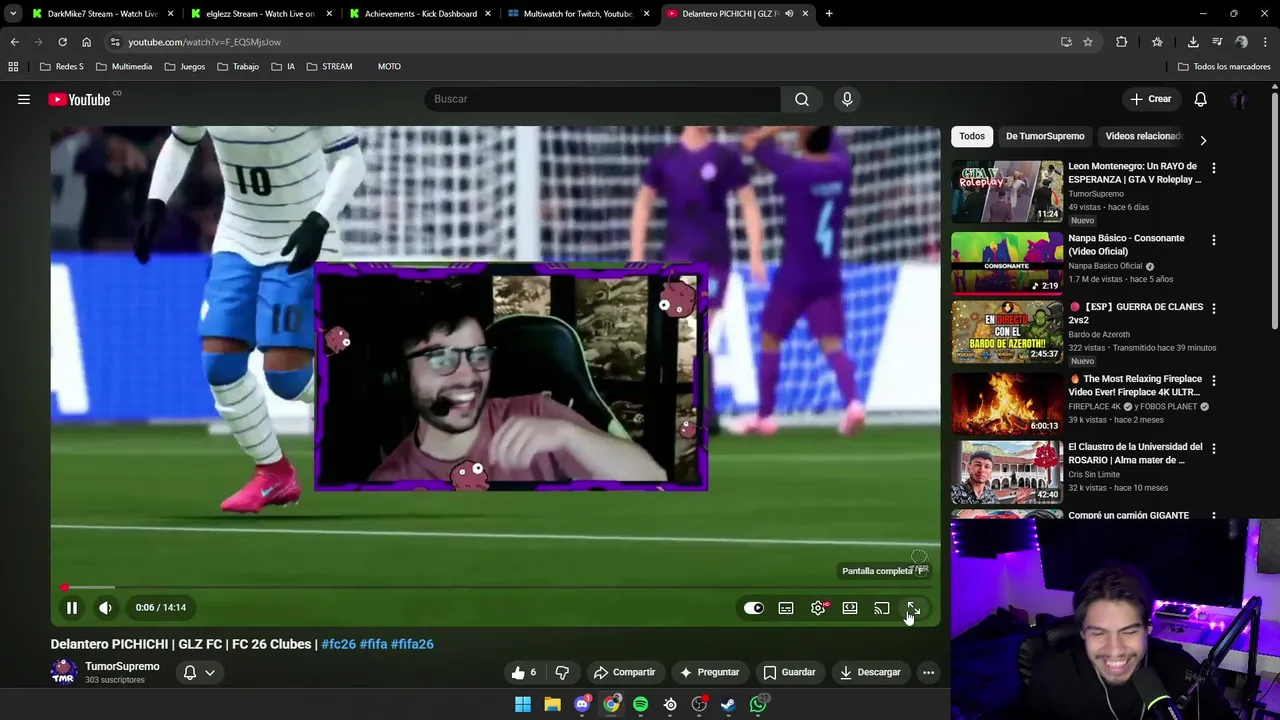Open El Claustro Universidad del Rosario title
Screen dimensions: 1280x720
pos(1135,453)
